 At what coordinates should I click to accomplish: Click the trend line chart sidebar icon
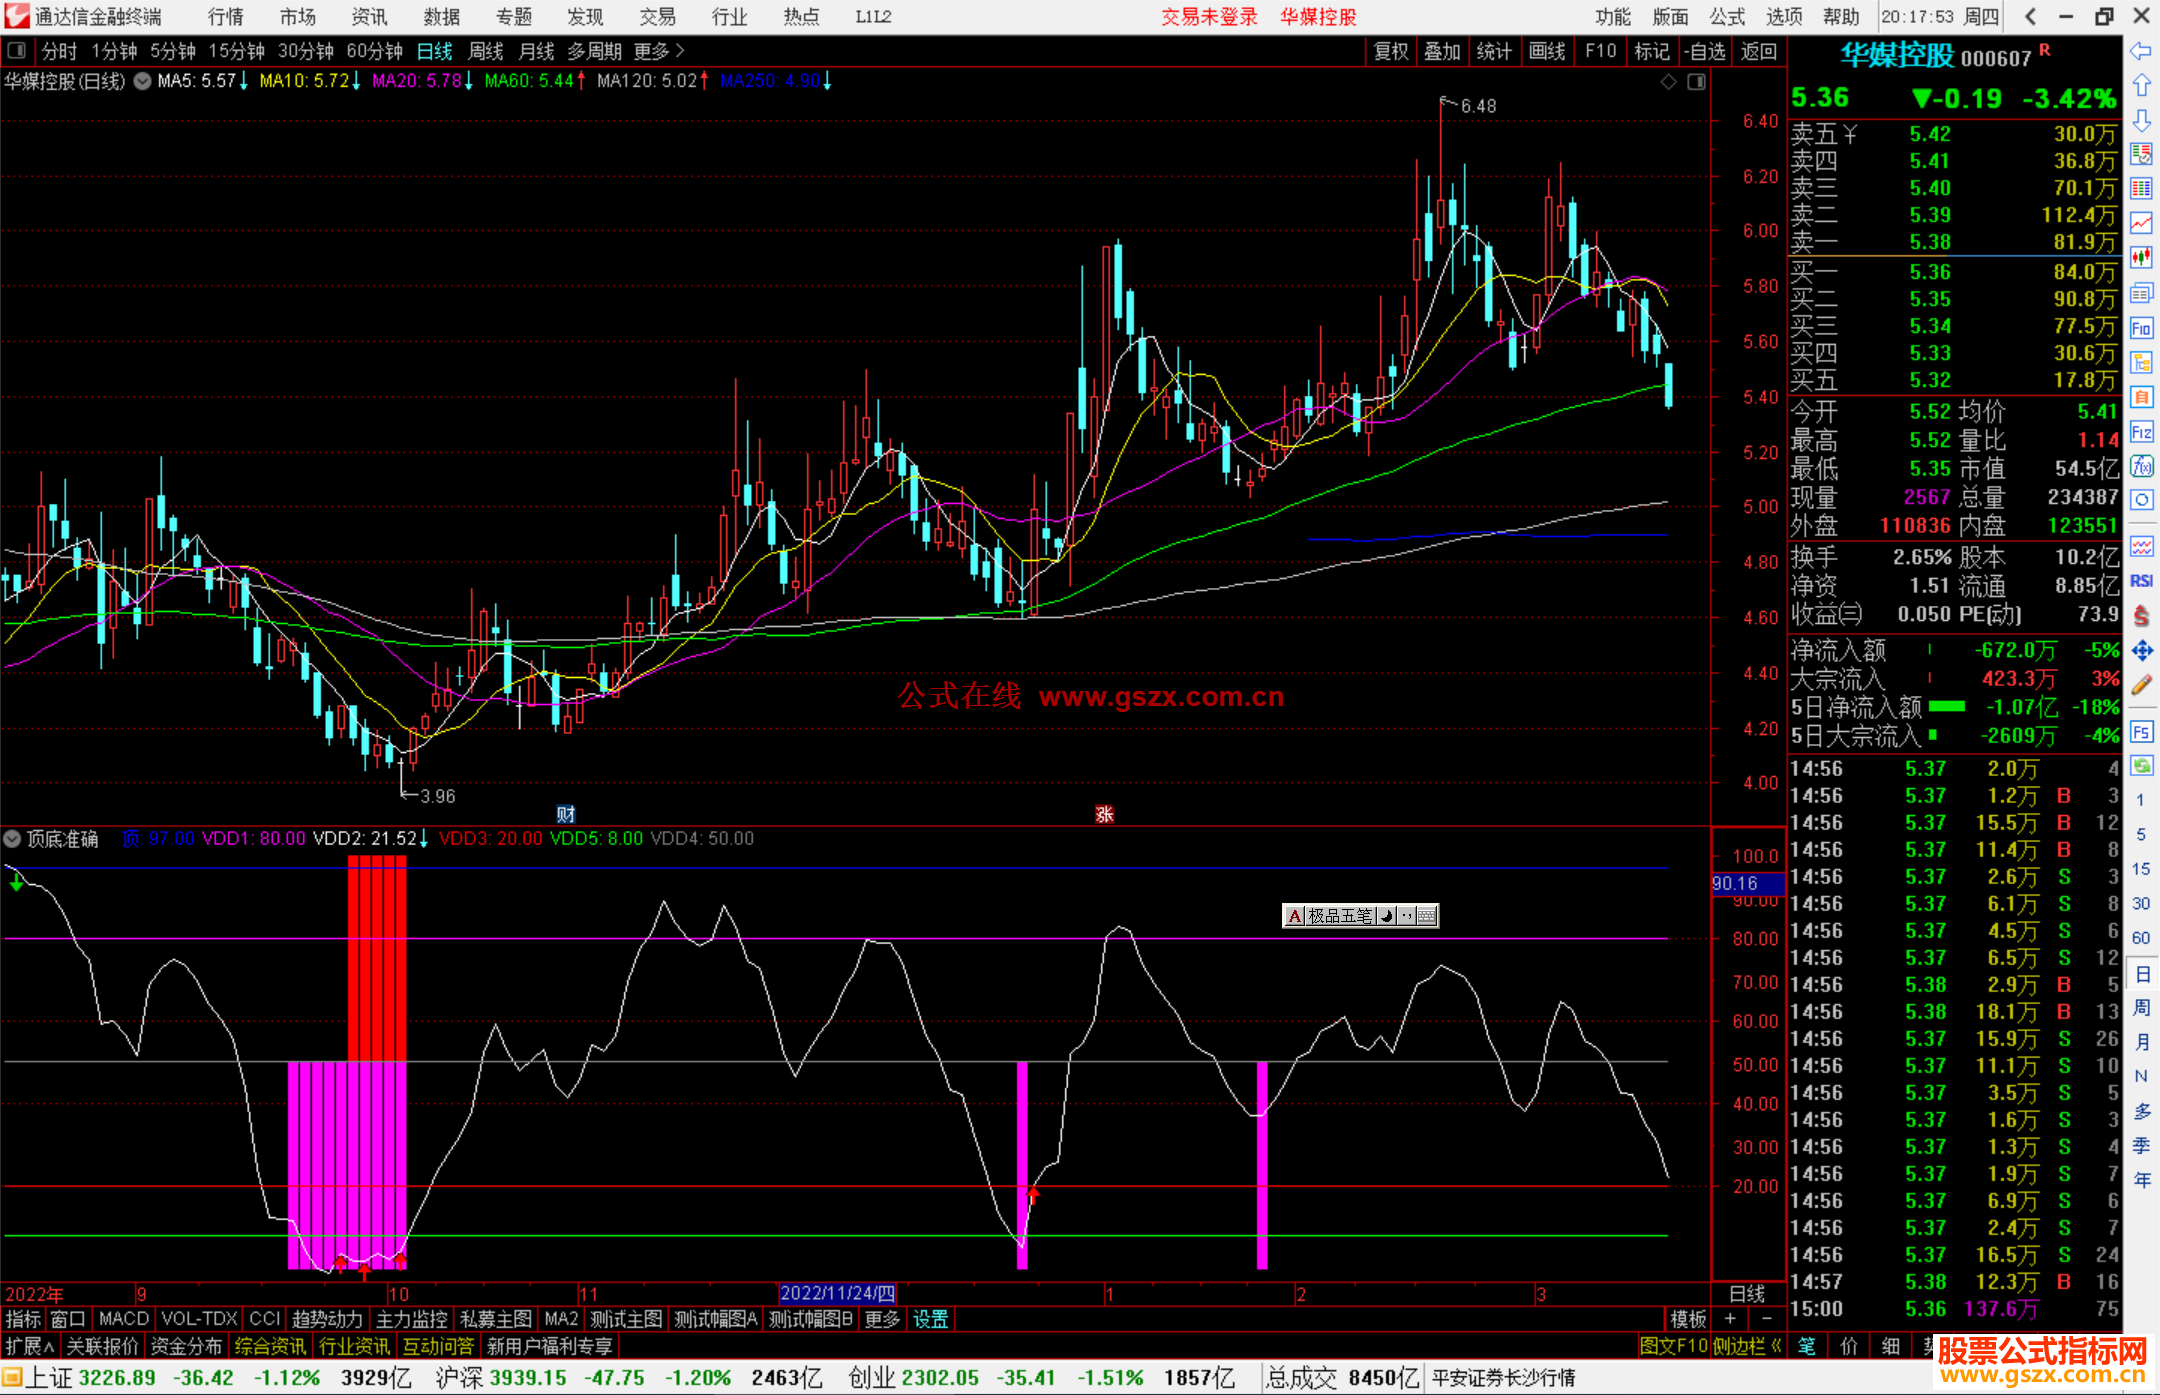[x=2141, y=223]
